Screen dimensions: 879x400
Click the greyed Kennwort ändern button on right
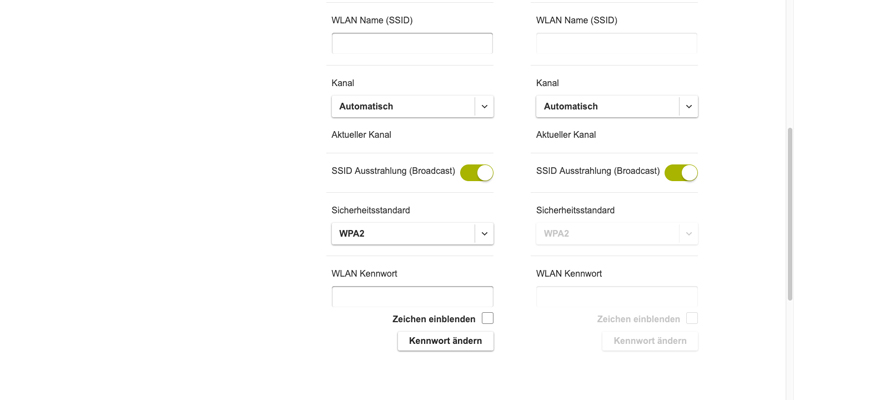650,341
